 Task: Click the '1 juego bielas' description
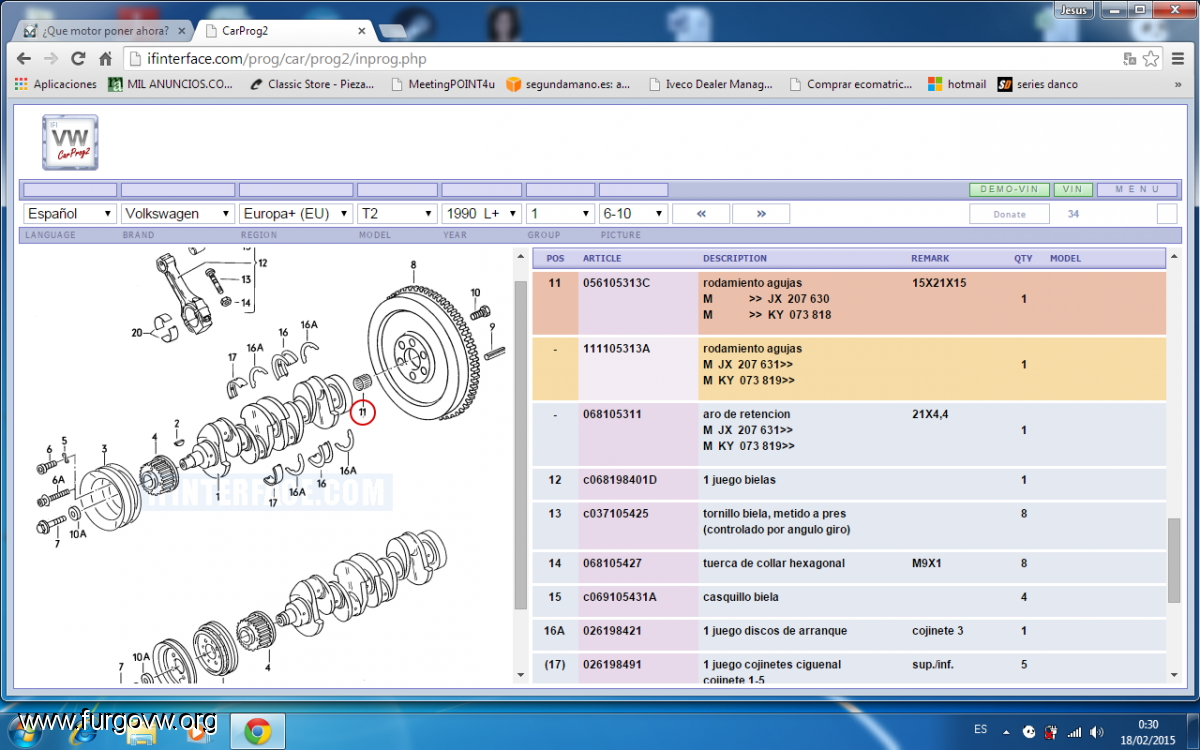coord(739,480)
